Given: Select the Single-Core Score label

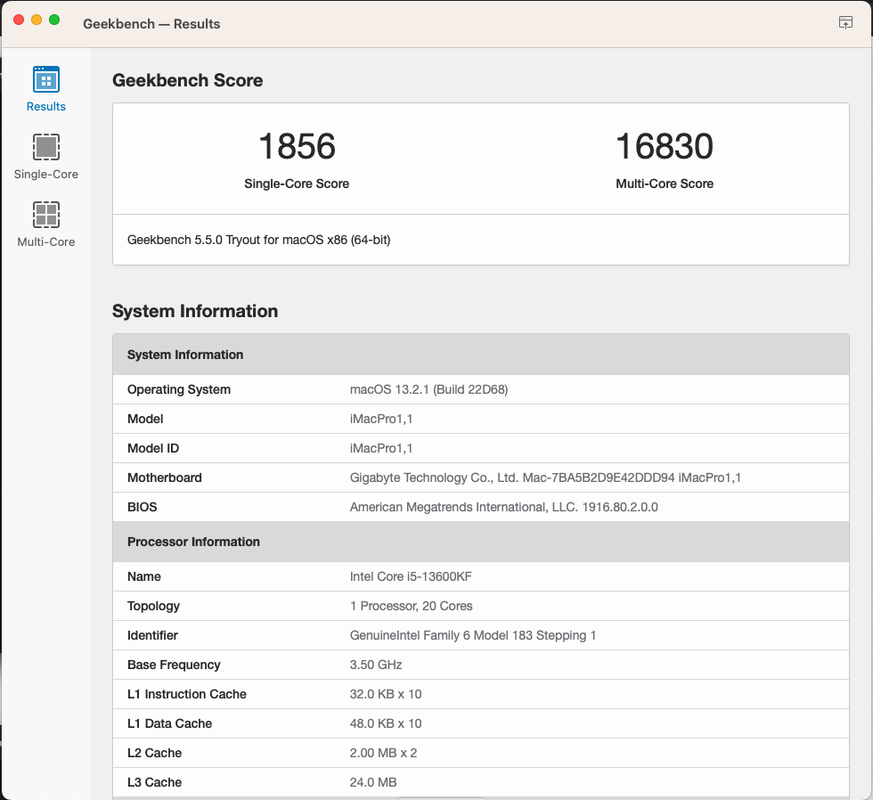Looking at the screenshot, I should (297, 184).
